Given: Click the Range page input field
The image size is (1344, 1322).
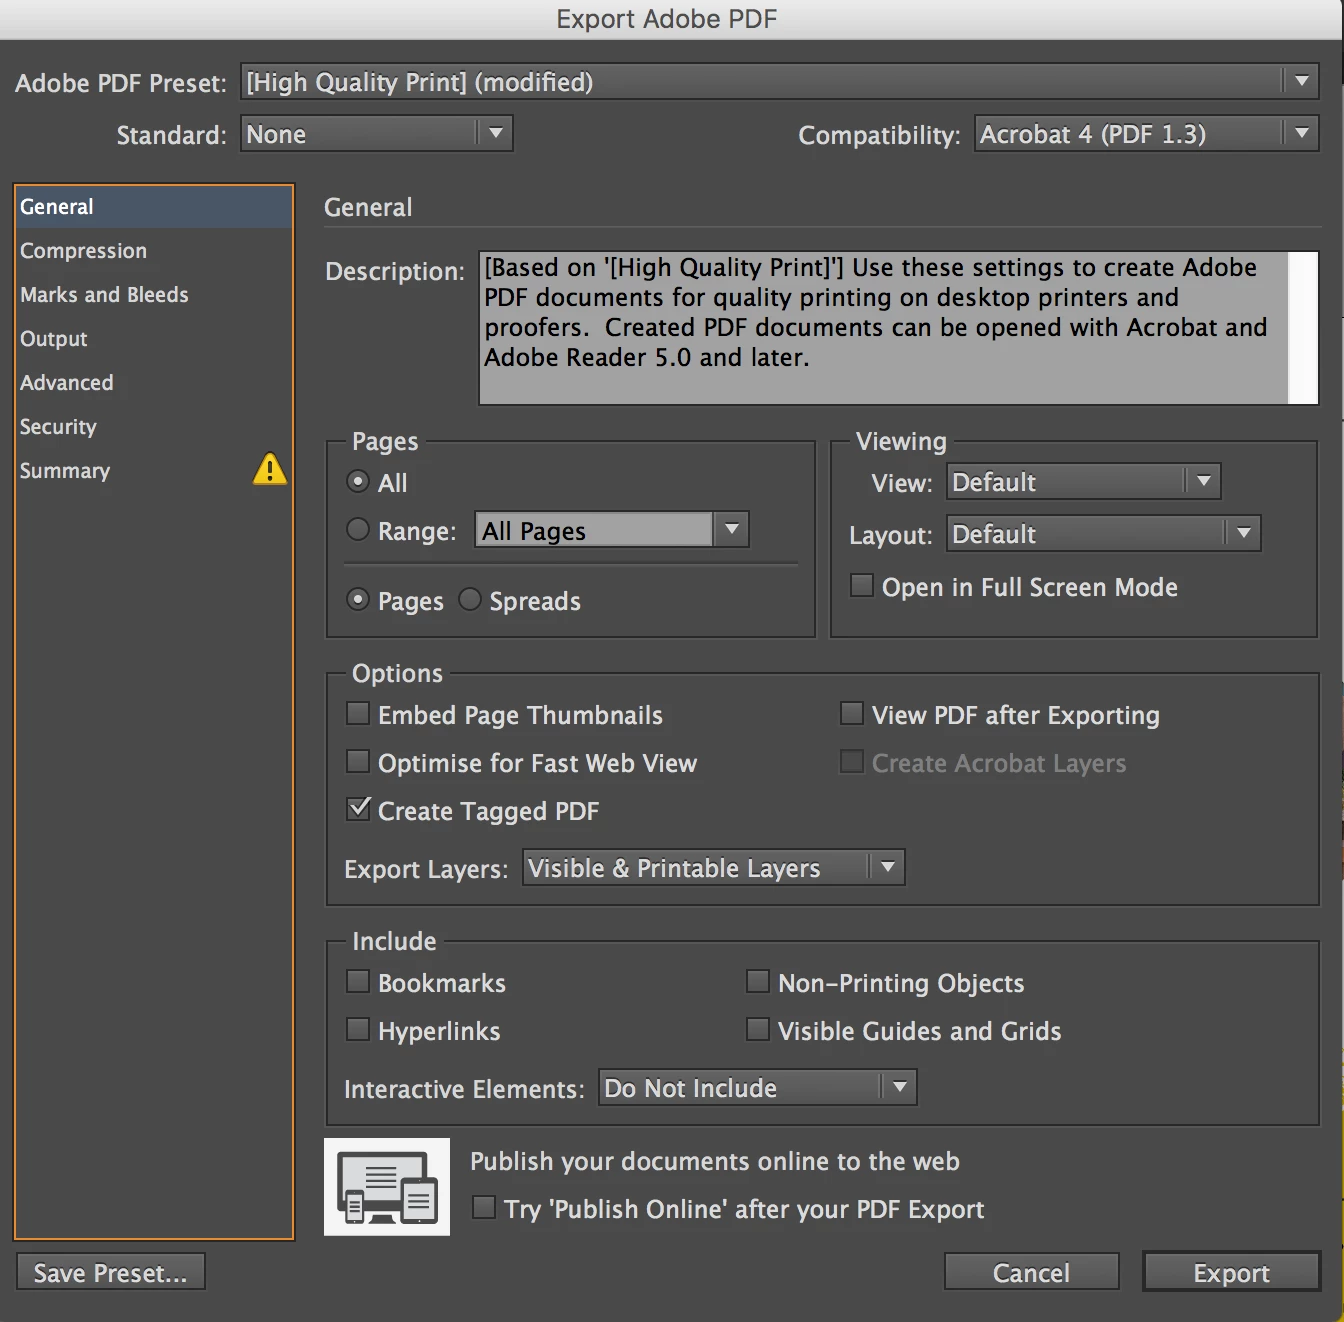Looking at the screenshot, I should point(595,529).
